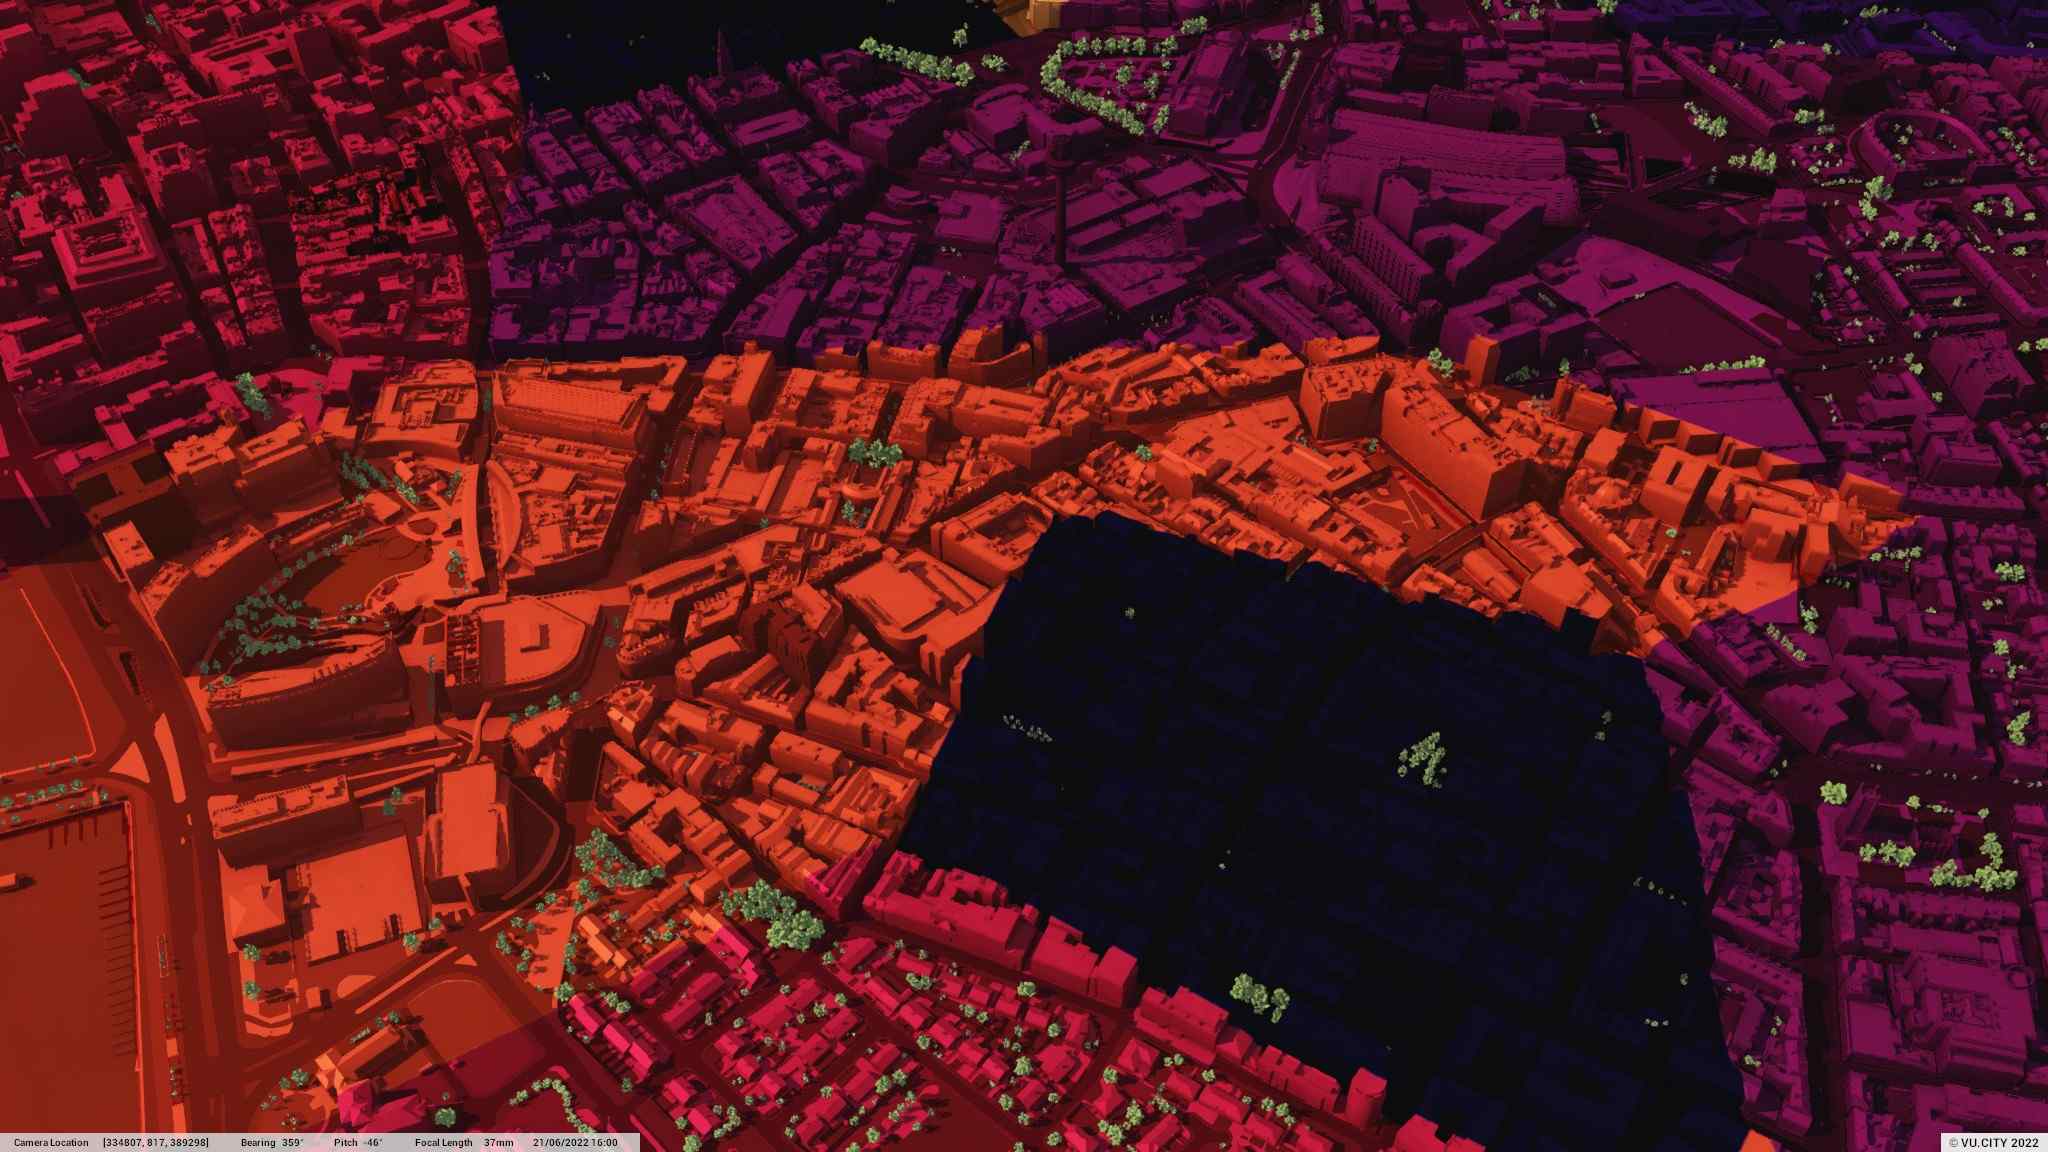This screenshot has height=1152, width=2048.
Task: Click the date 21/06/2022 16:00
Action: (x=575, y=1142)
